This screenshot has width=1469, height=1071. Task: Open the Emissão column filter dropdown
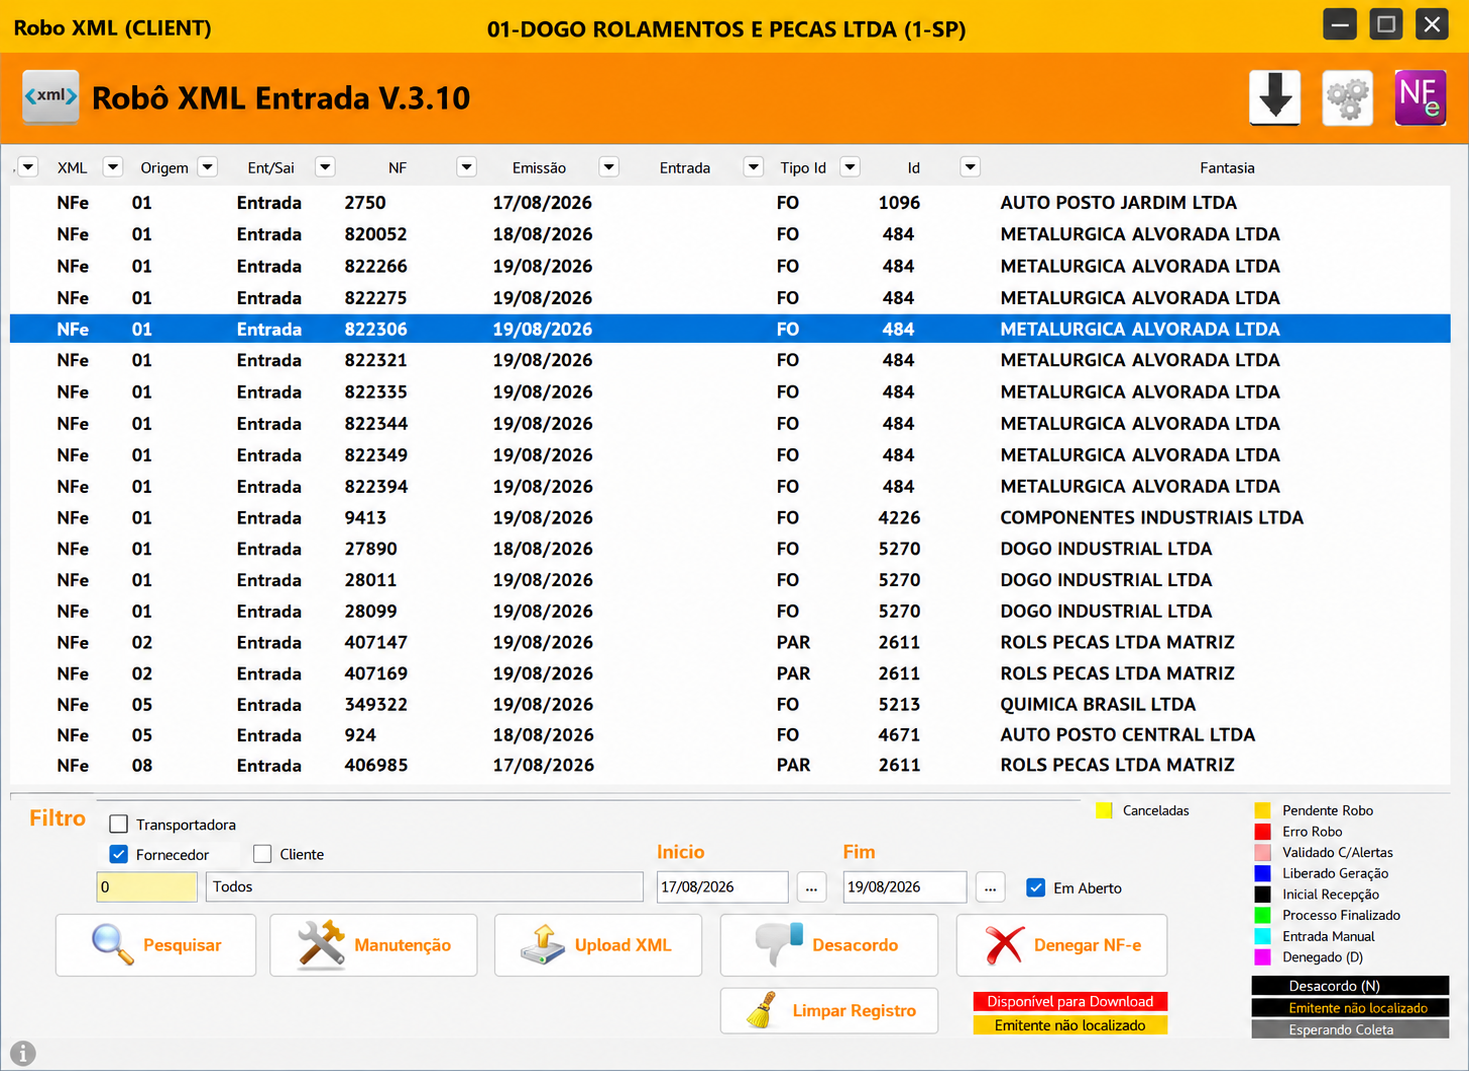pos(609,167)
